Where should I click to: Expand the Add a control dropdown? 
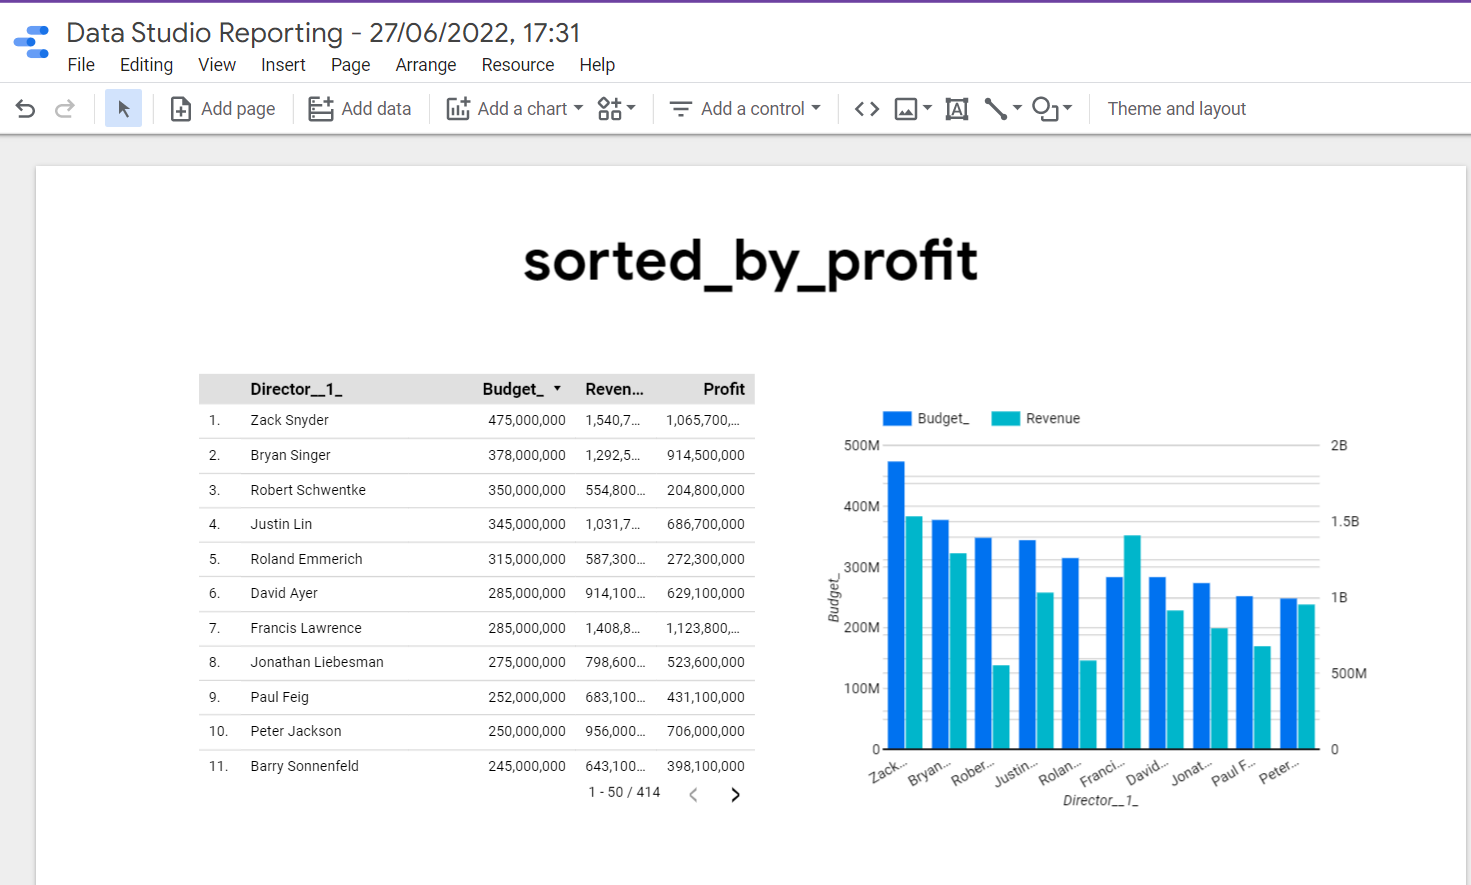point(745,109)
